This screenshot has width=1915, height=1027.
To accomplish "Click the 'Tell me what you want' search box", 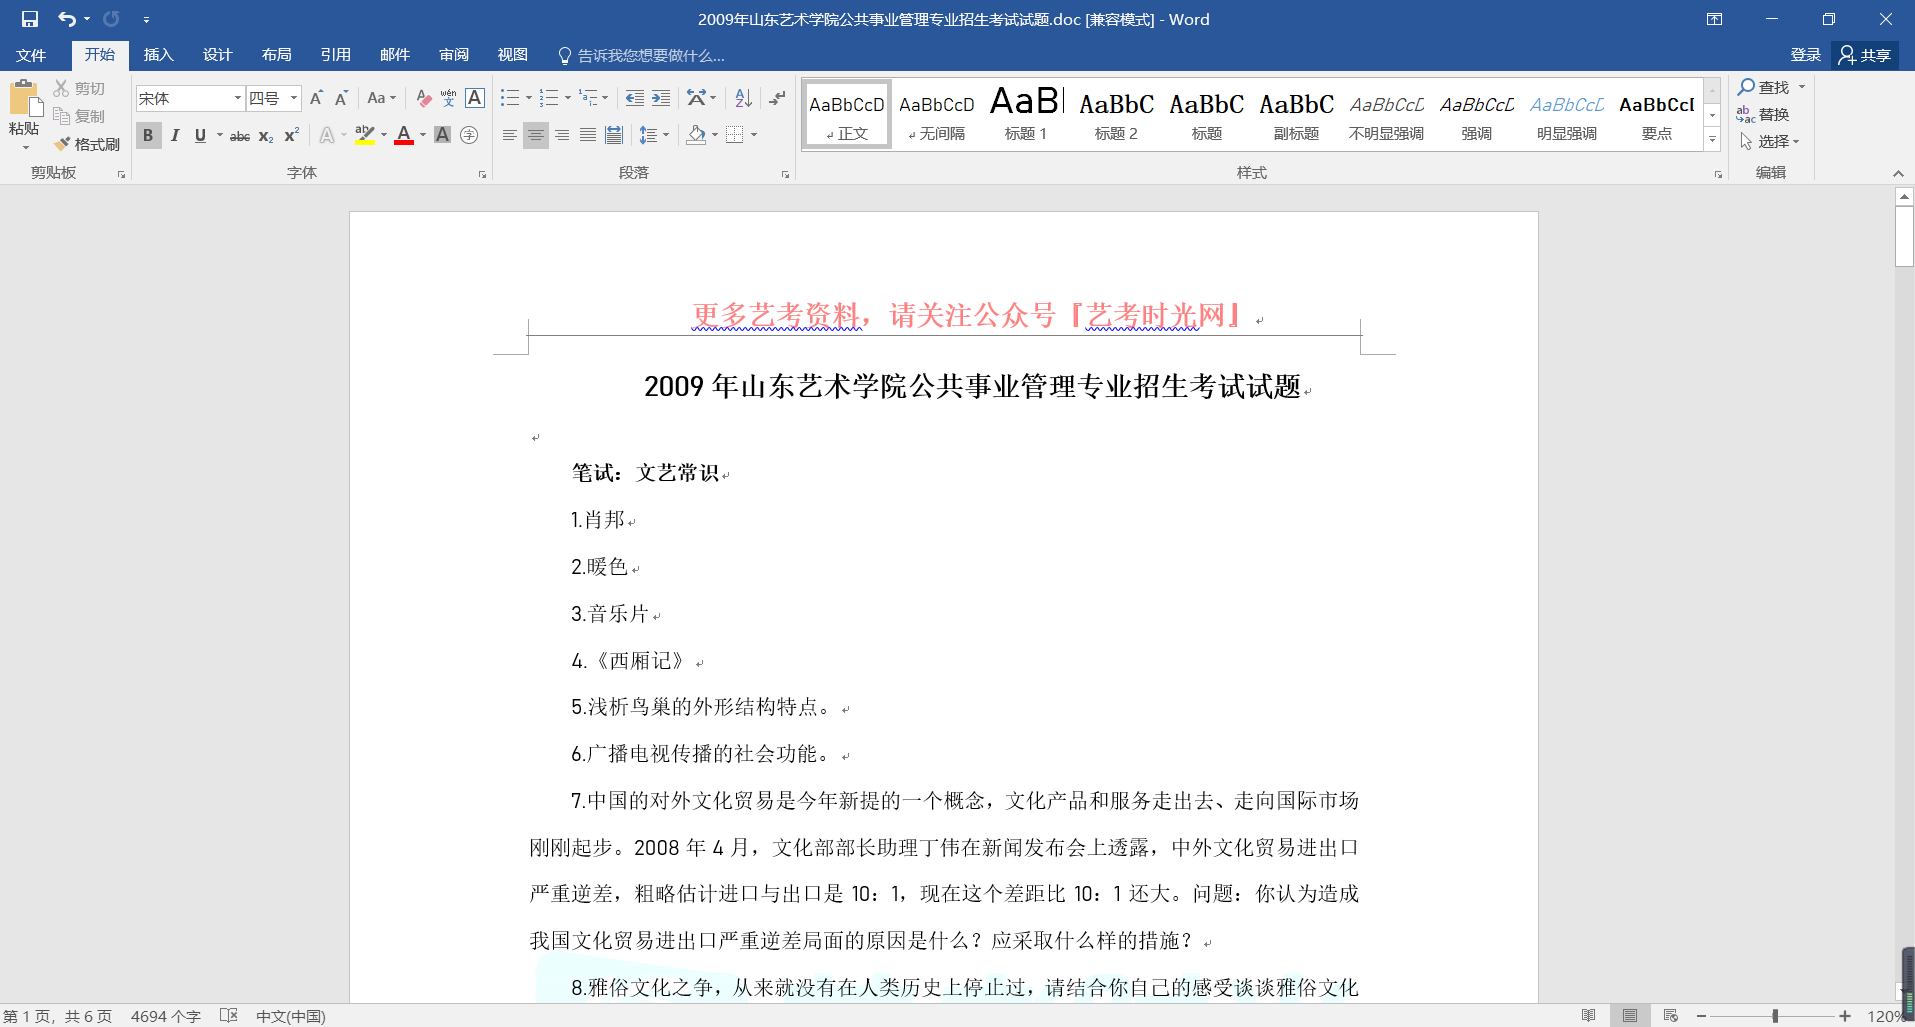I will click(x=650, y=55).
